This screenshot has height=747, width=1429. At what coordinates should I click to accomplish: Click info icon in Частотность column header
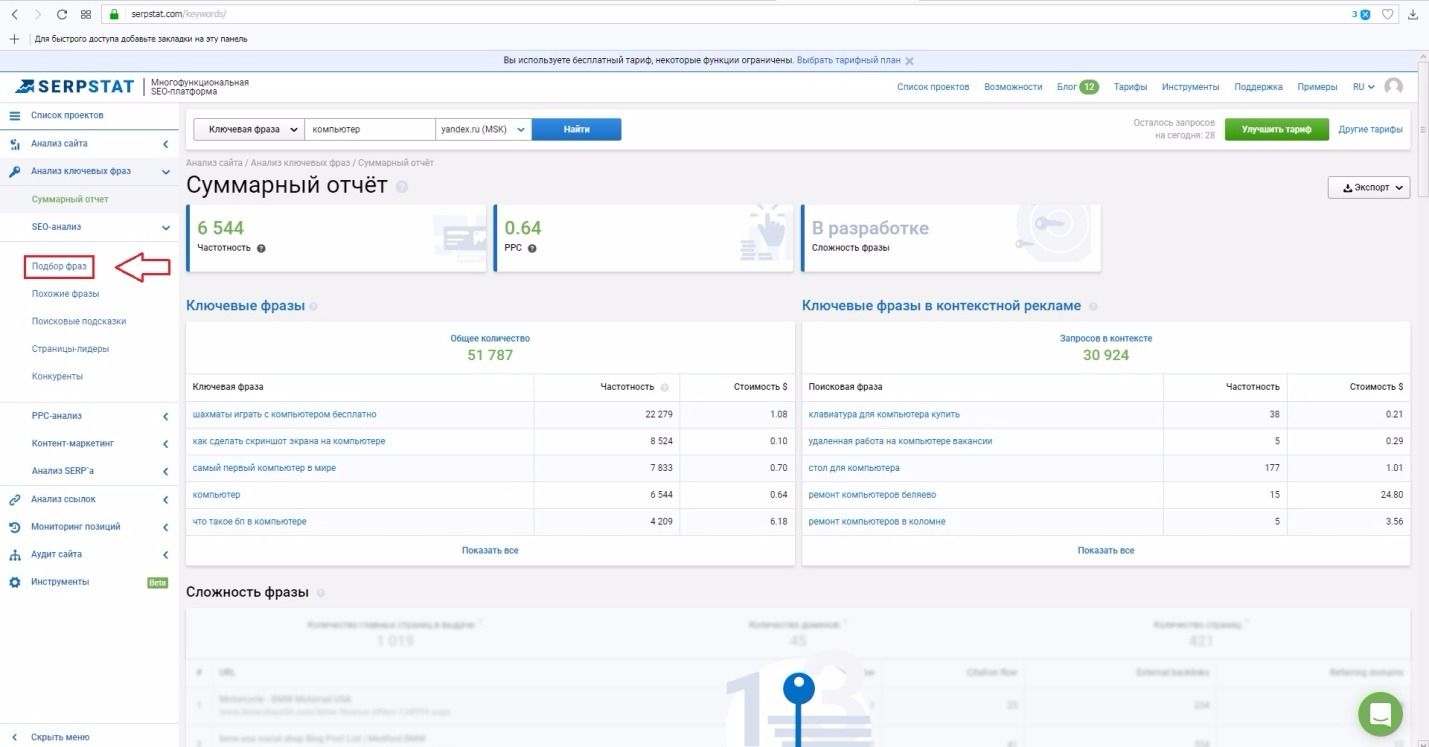[664, 387]
